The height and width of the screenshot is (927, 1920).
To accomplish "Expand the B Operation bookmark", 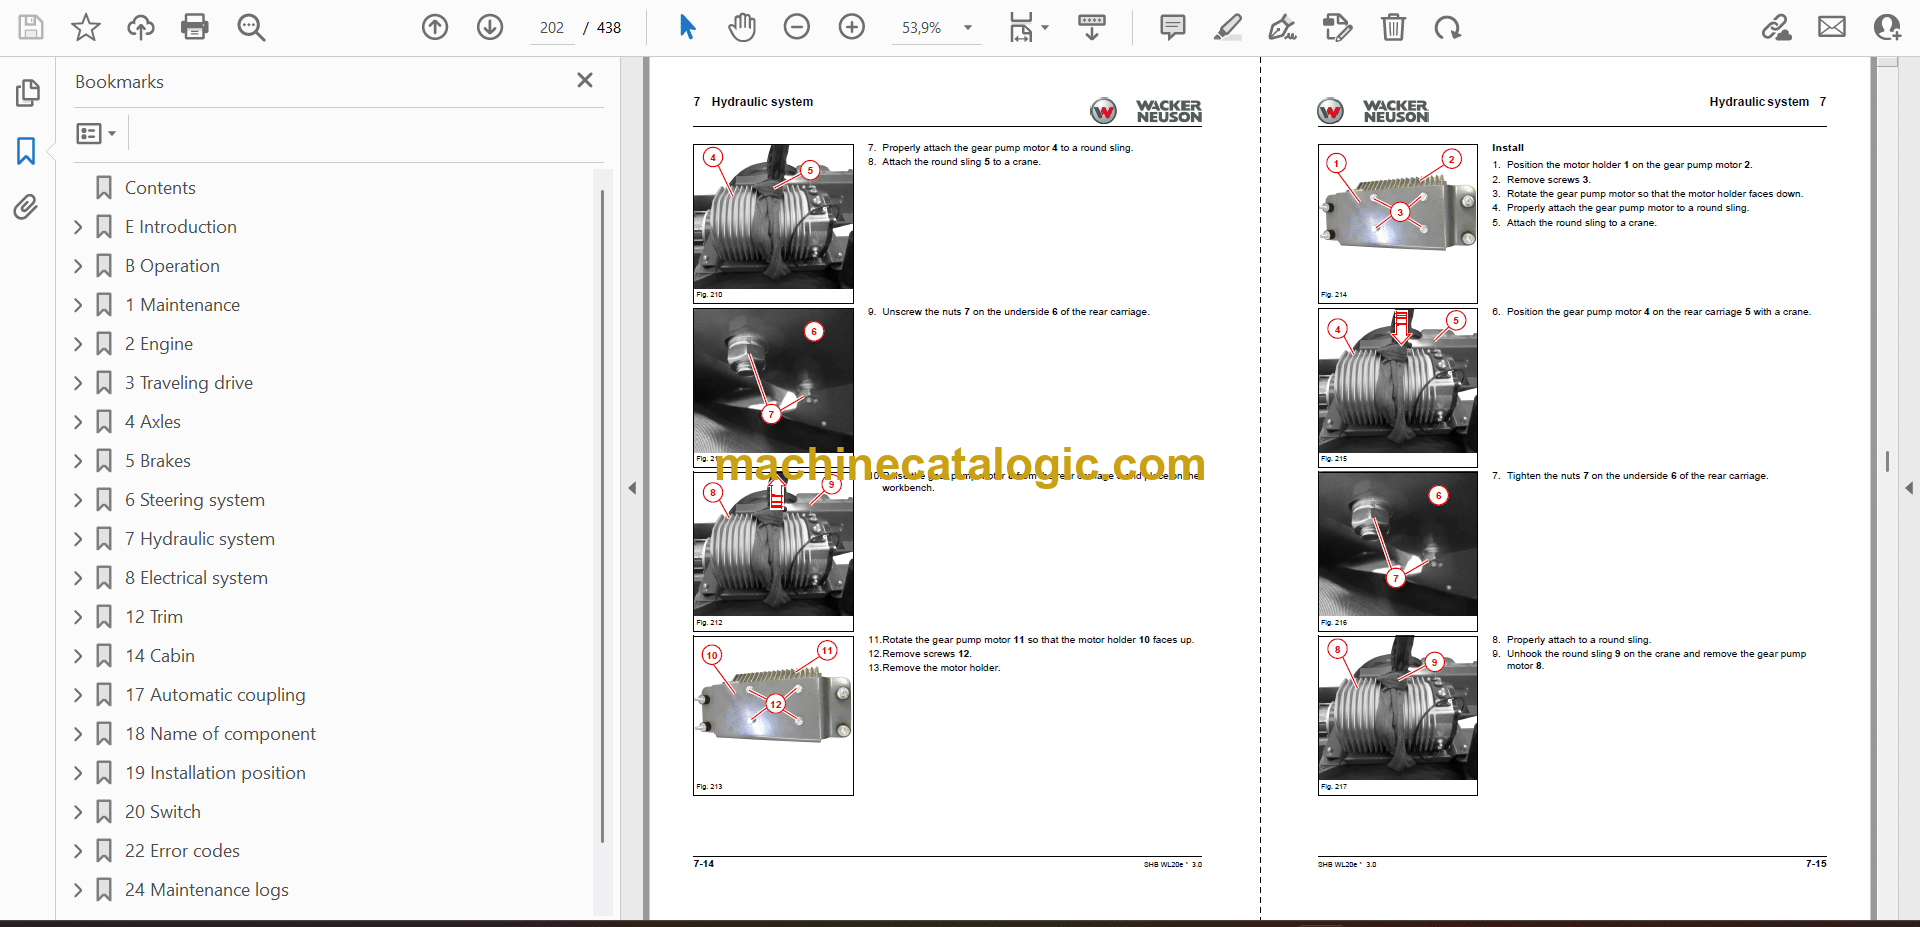I will coord(78,266).
